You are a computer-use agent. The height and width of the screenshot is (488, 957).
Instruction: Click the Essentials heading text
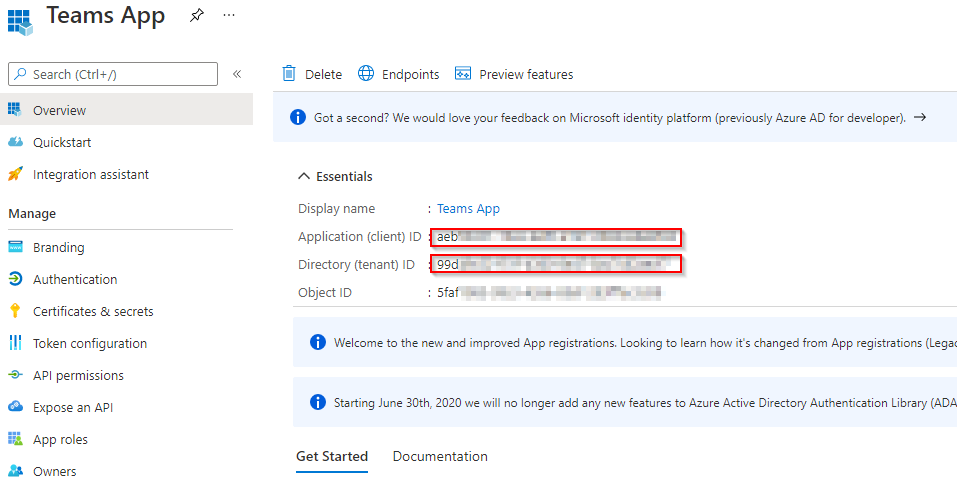344,176
